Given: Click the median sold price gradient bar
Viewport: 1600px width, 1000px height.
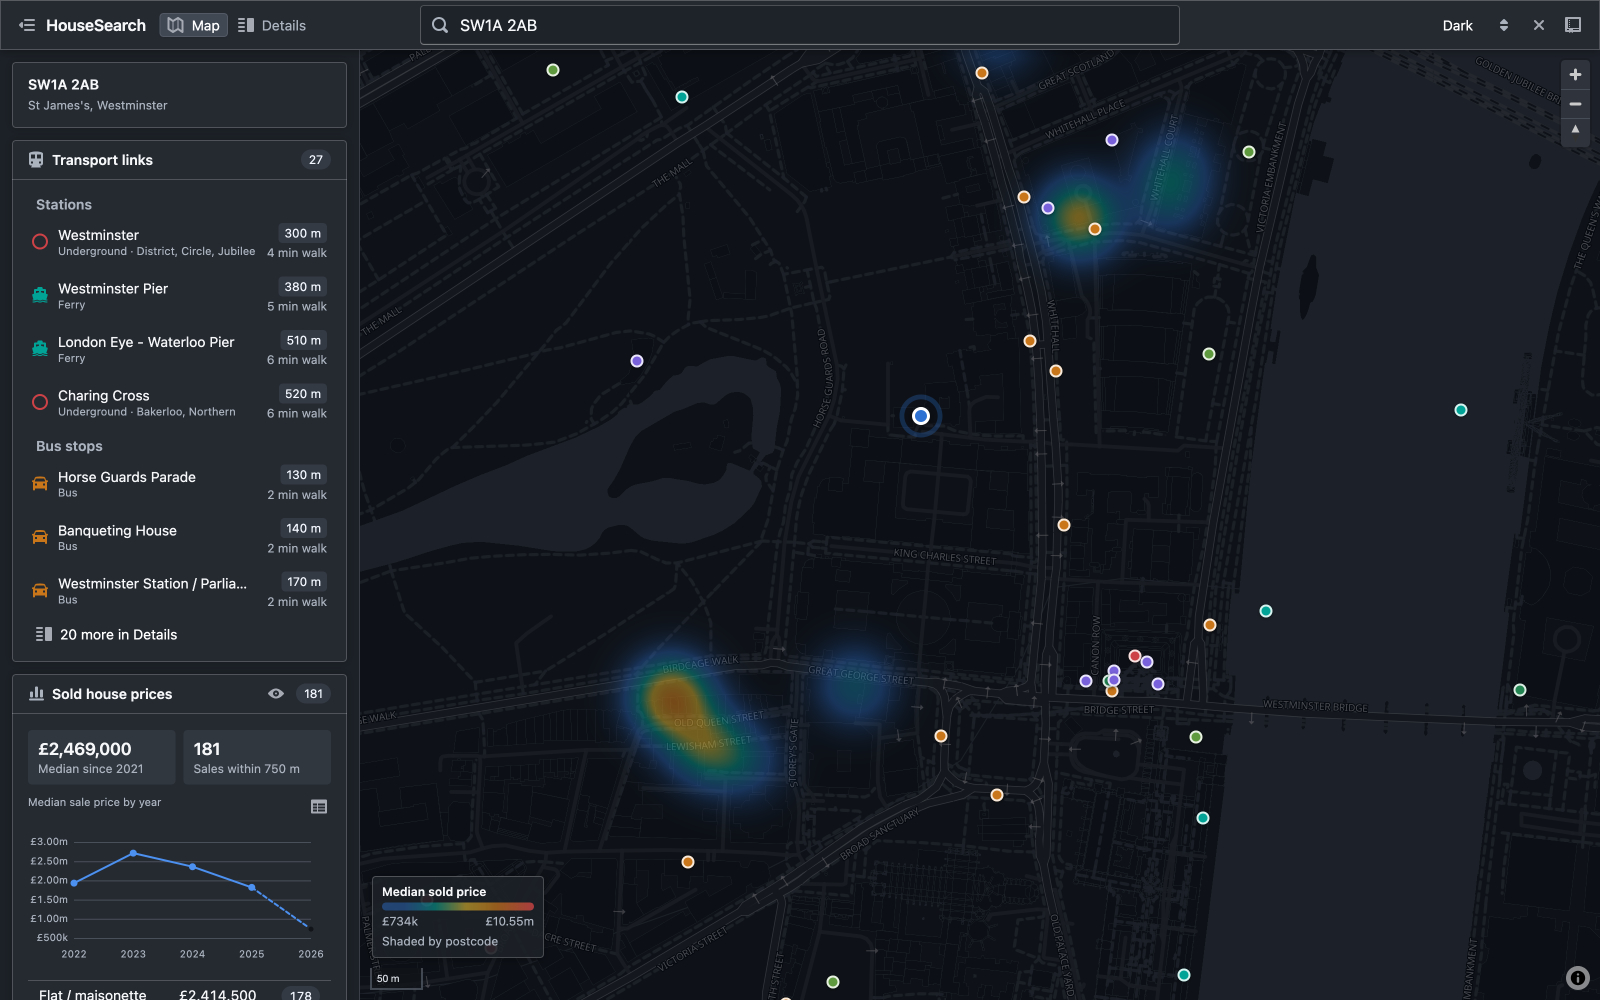Looking at the screenshot, I should click(458, 907).
